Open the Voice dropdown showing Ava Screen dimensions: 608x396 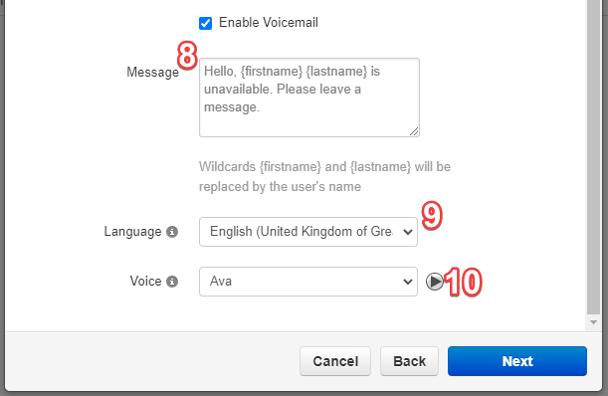(x=308, y=282)
